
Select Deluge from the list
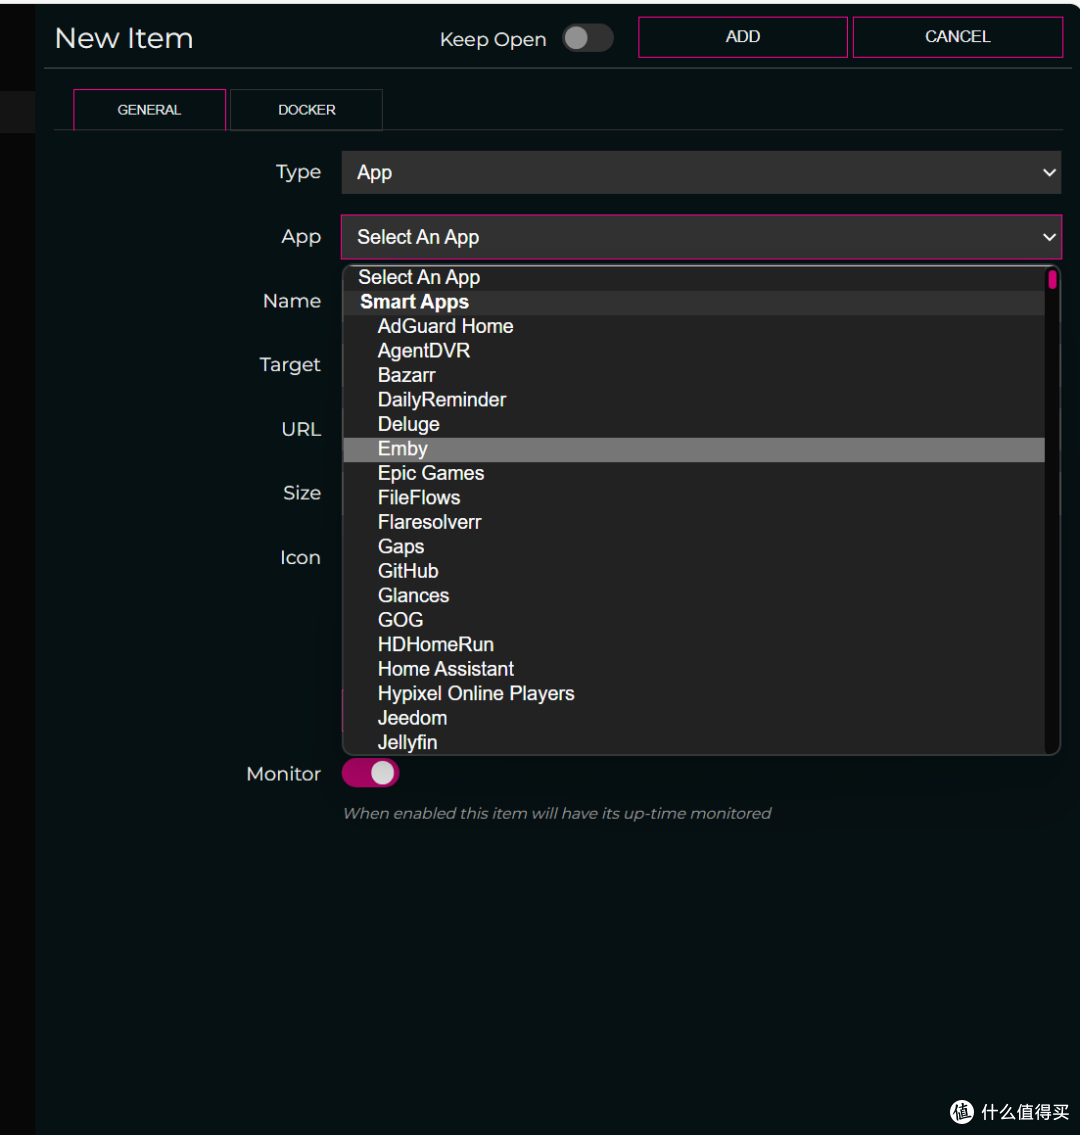[x=408, y=424]
